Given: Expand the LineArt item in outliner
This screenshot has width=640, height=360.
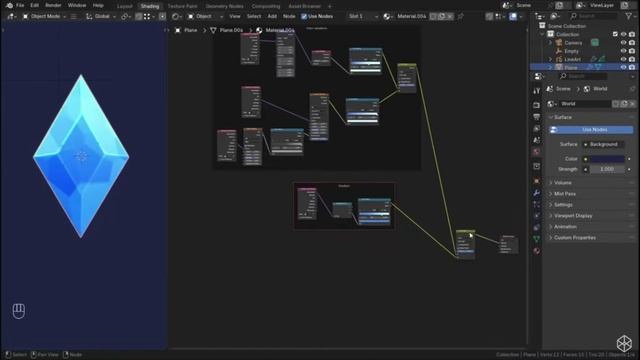Looking at the screenshot, I should click(550, 59).
